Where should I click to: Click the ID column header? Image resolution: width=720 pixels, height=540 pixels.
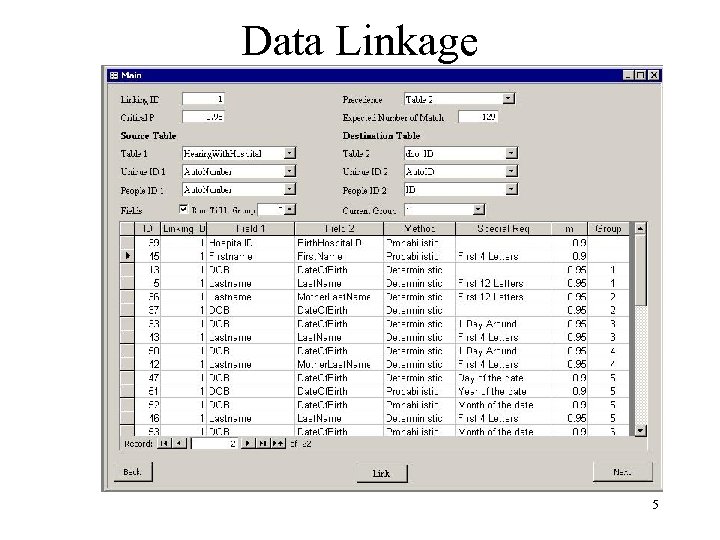pos(147,229)
